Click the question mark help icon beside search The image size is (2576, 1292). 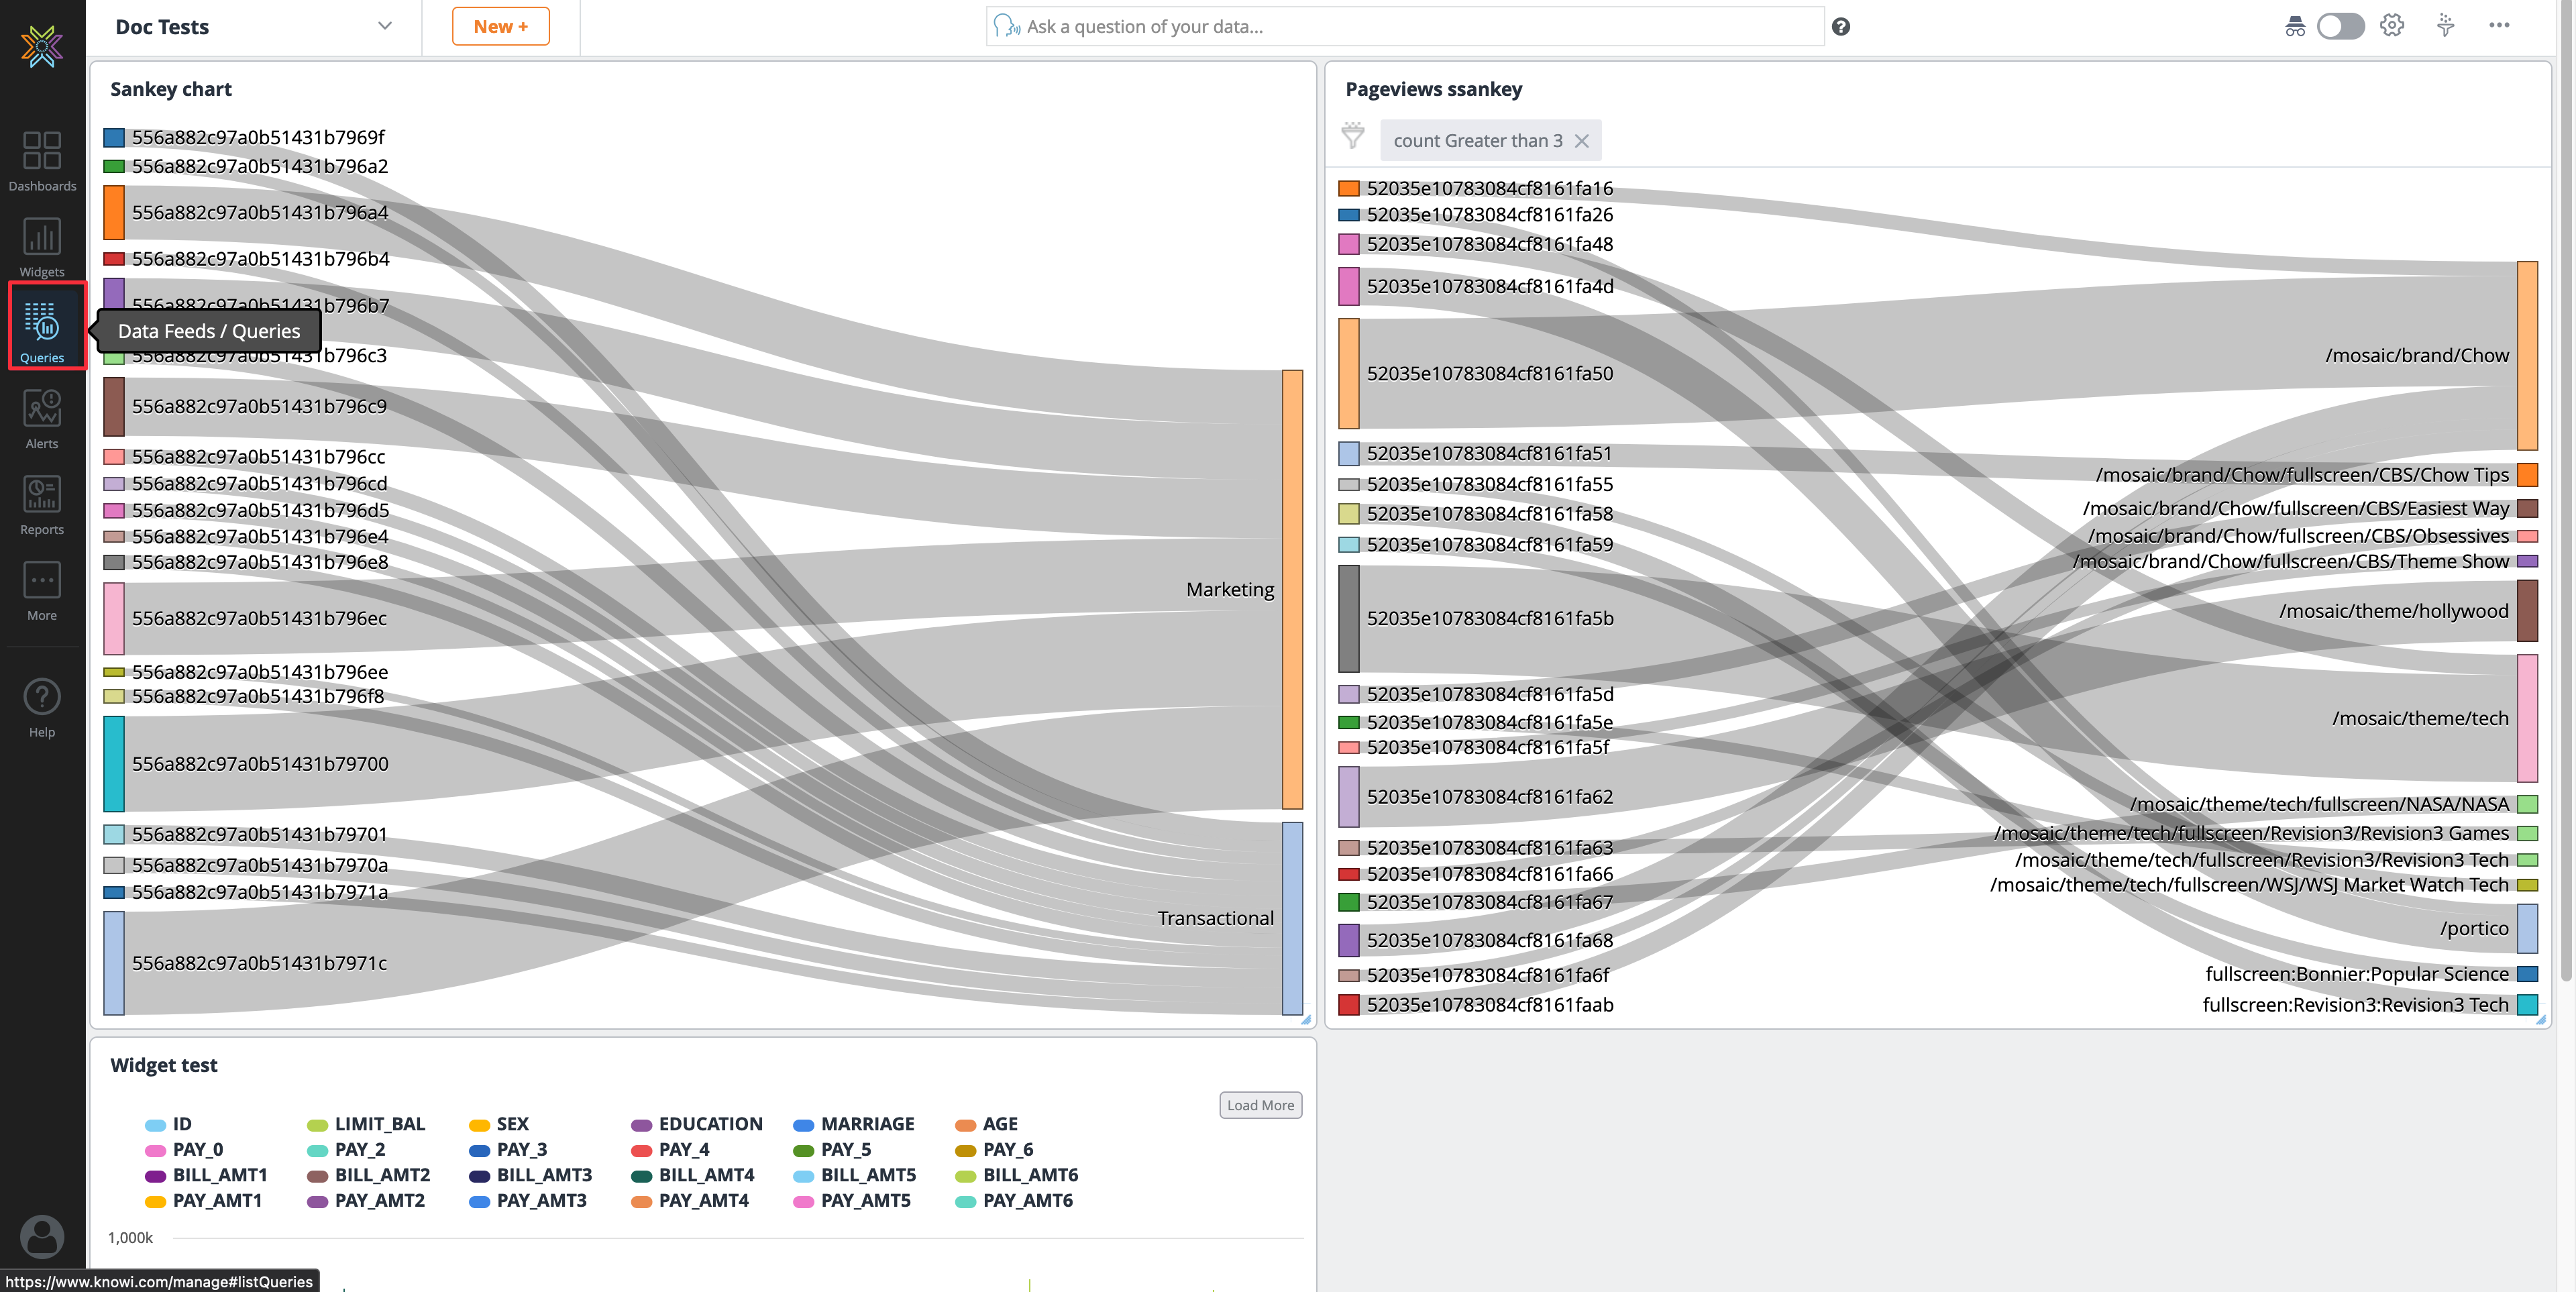coord(1841,27)
